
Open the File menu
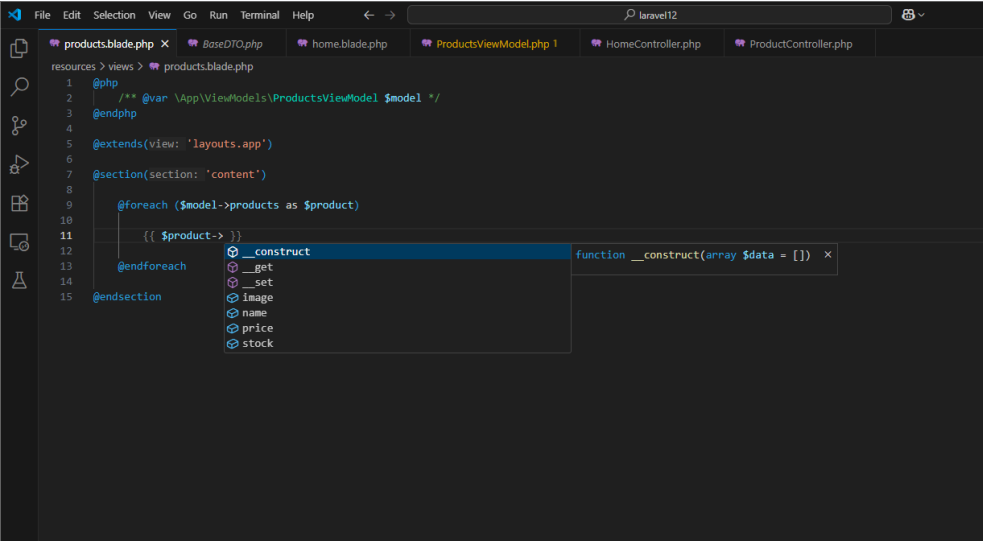42,15
